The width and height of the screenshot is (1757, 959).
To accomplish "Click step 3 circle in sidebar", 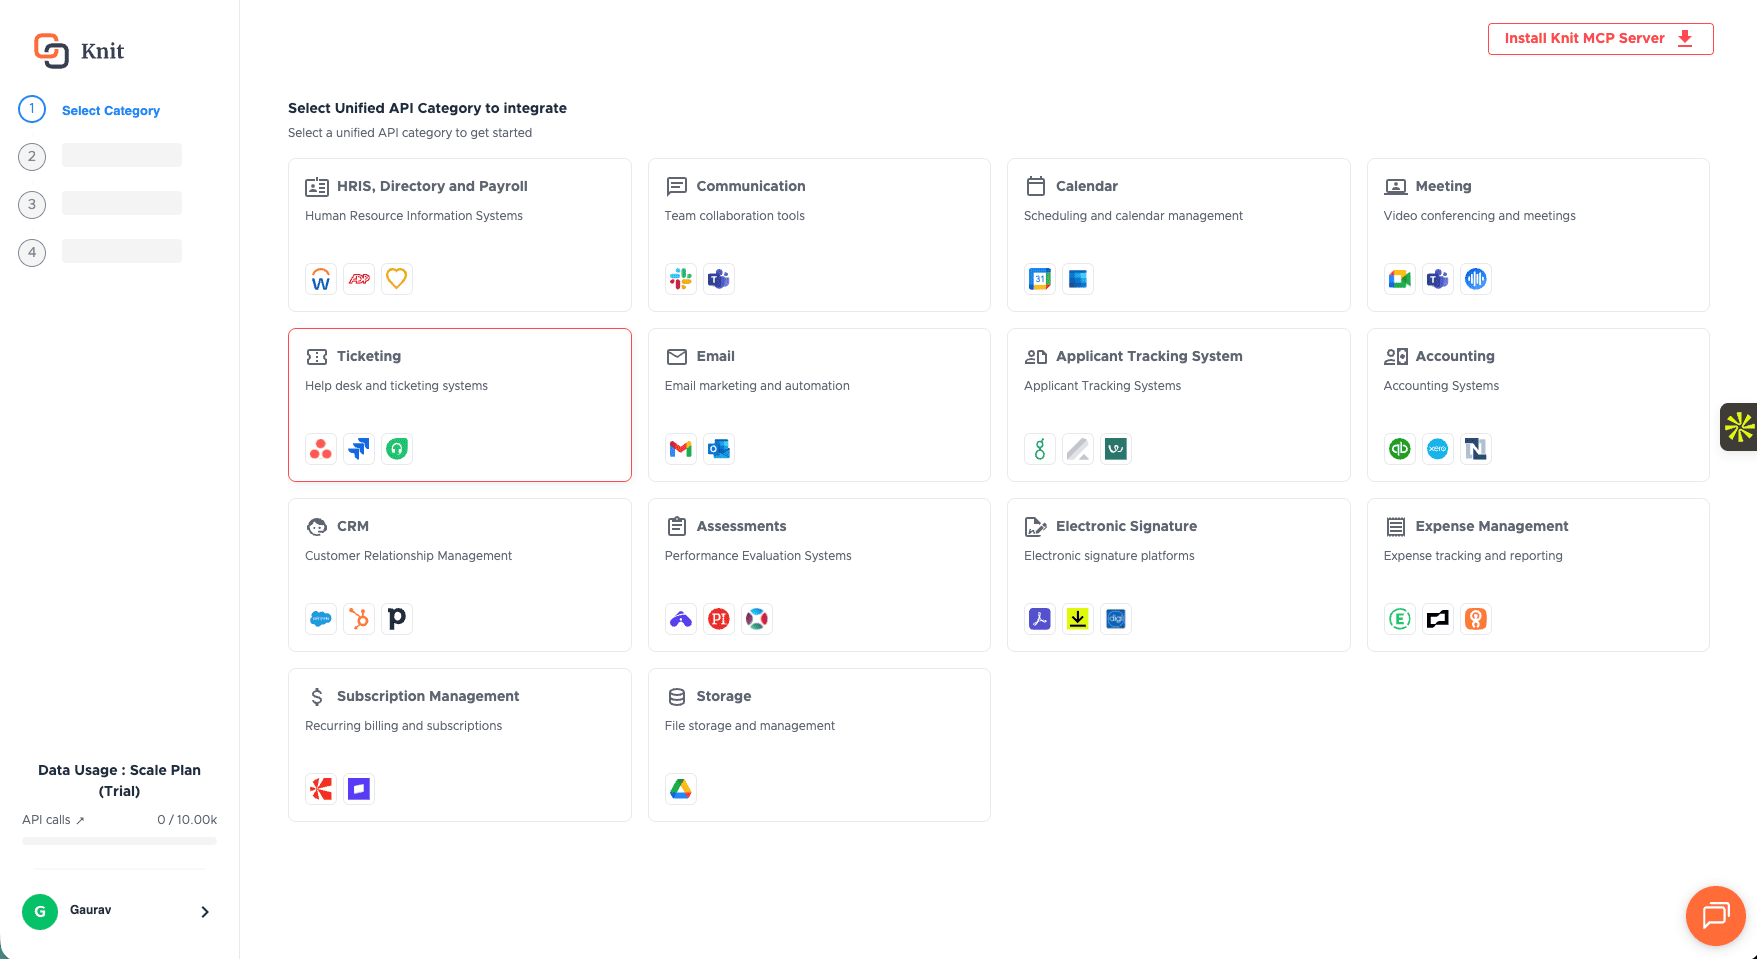I will click(x=32, y=204).
